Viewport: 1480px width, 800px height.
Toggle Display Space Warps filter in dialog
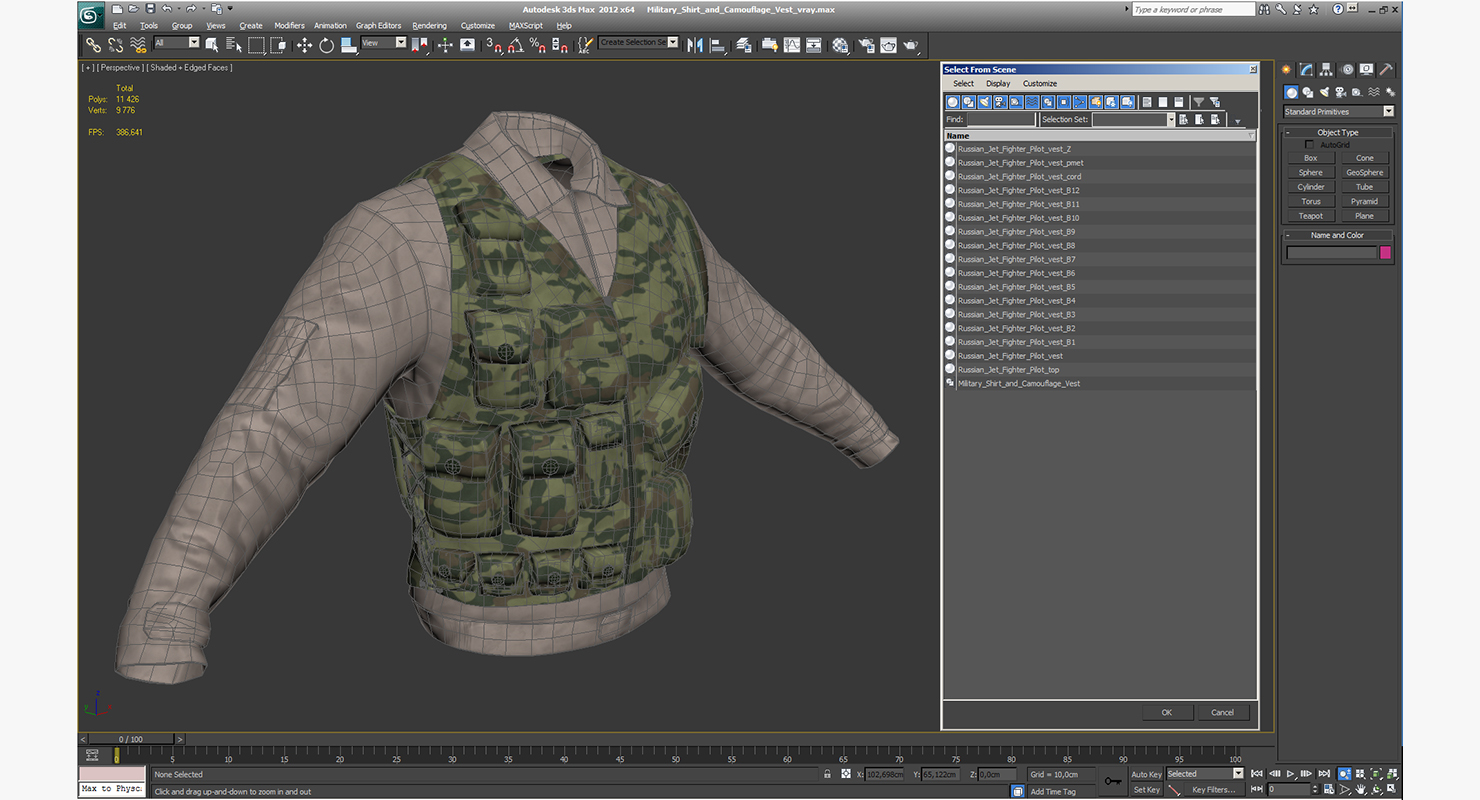pyautogui.click(x=1032, y=102)
